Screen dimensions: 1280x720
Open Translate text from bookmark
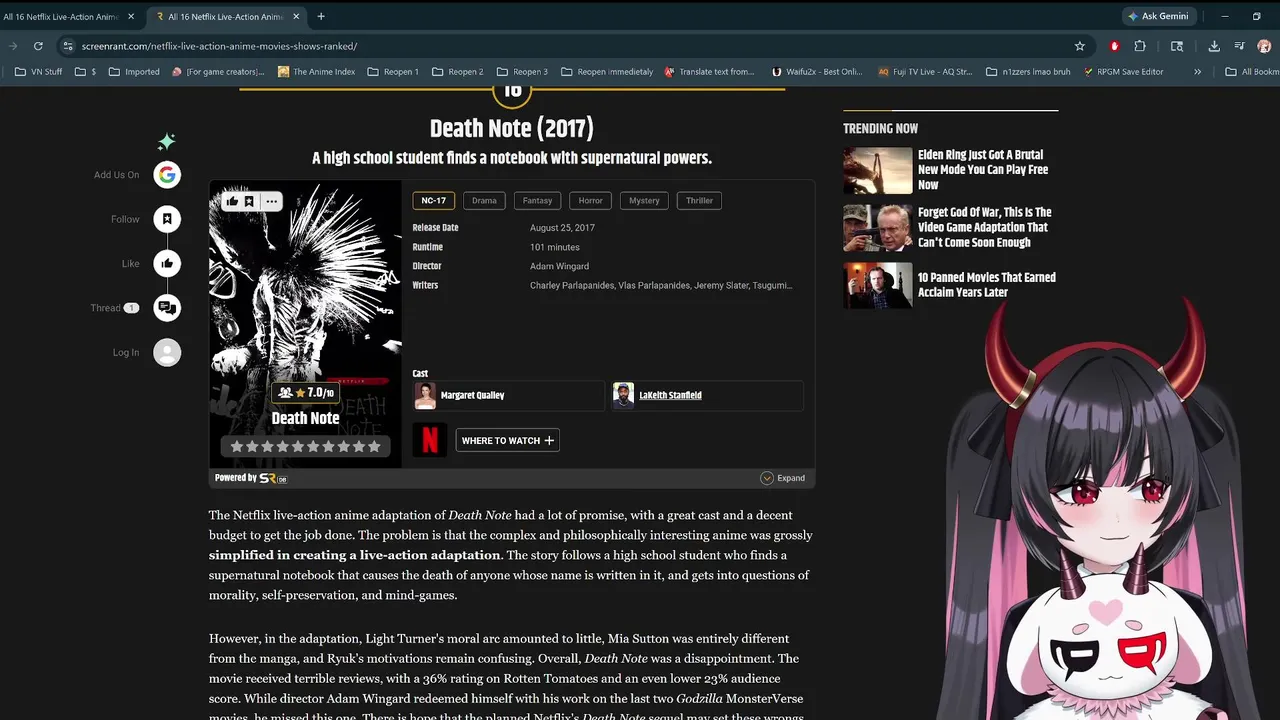[x=709, y=72]
